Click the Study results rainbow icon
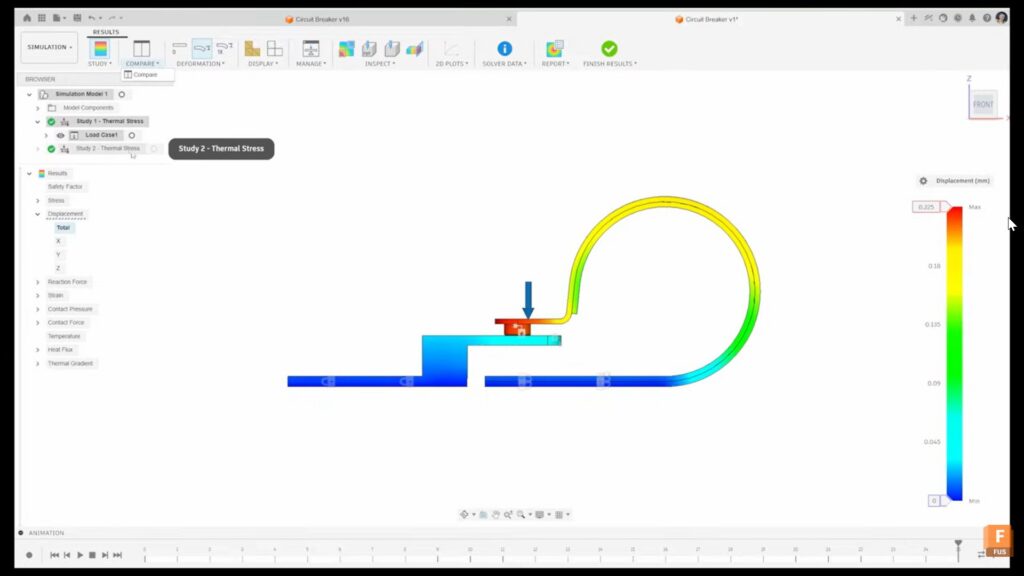The image size is (1024, 576). [100, 49]
